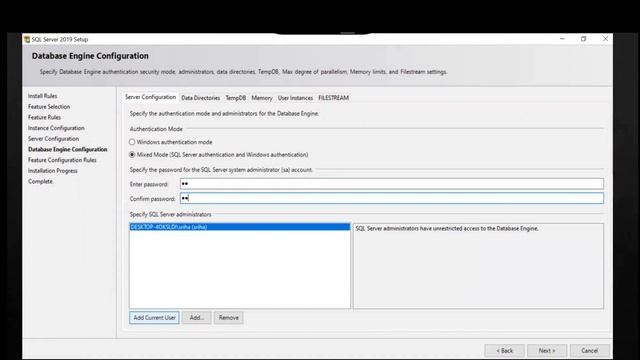Go back with the Back button
This screenshot has height=360, width=640.
pos(504,351)
